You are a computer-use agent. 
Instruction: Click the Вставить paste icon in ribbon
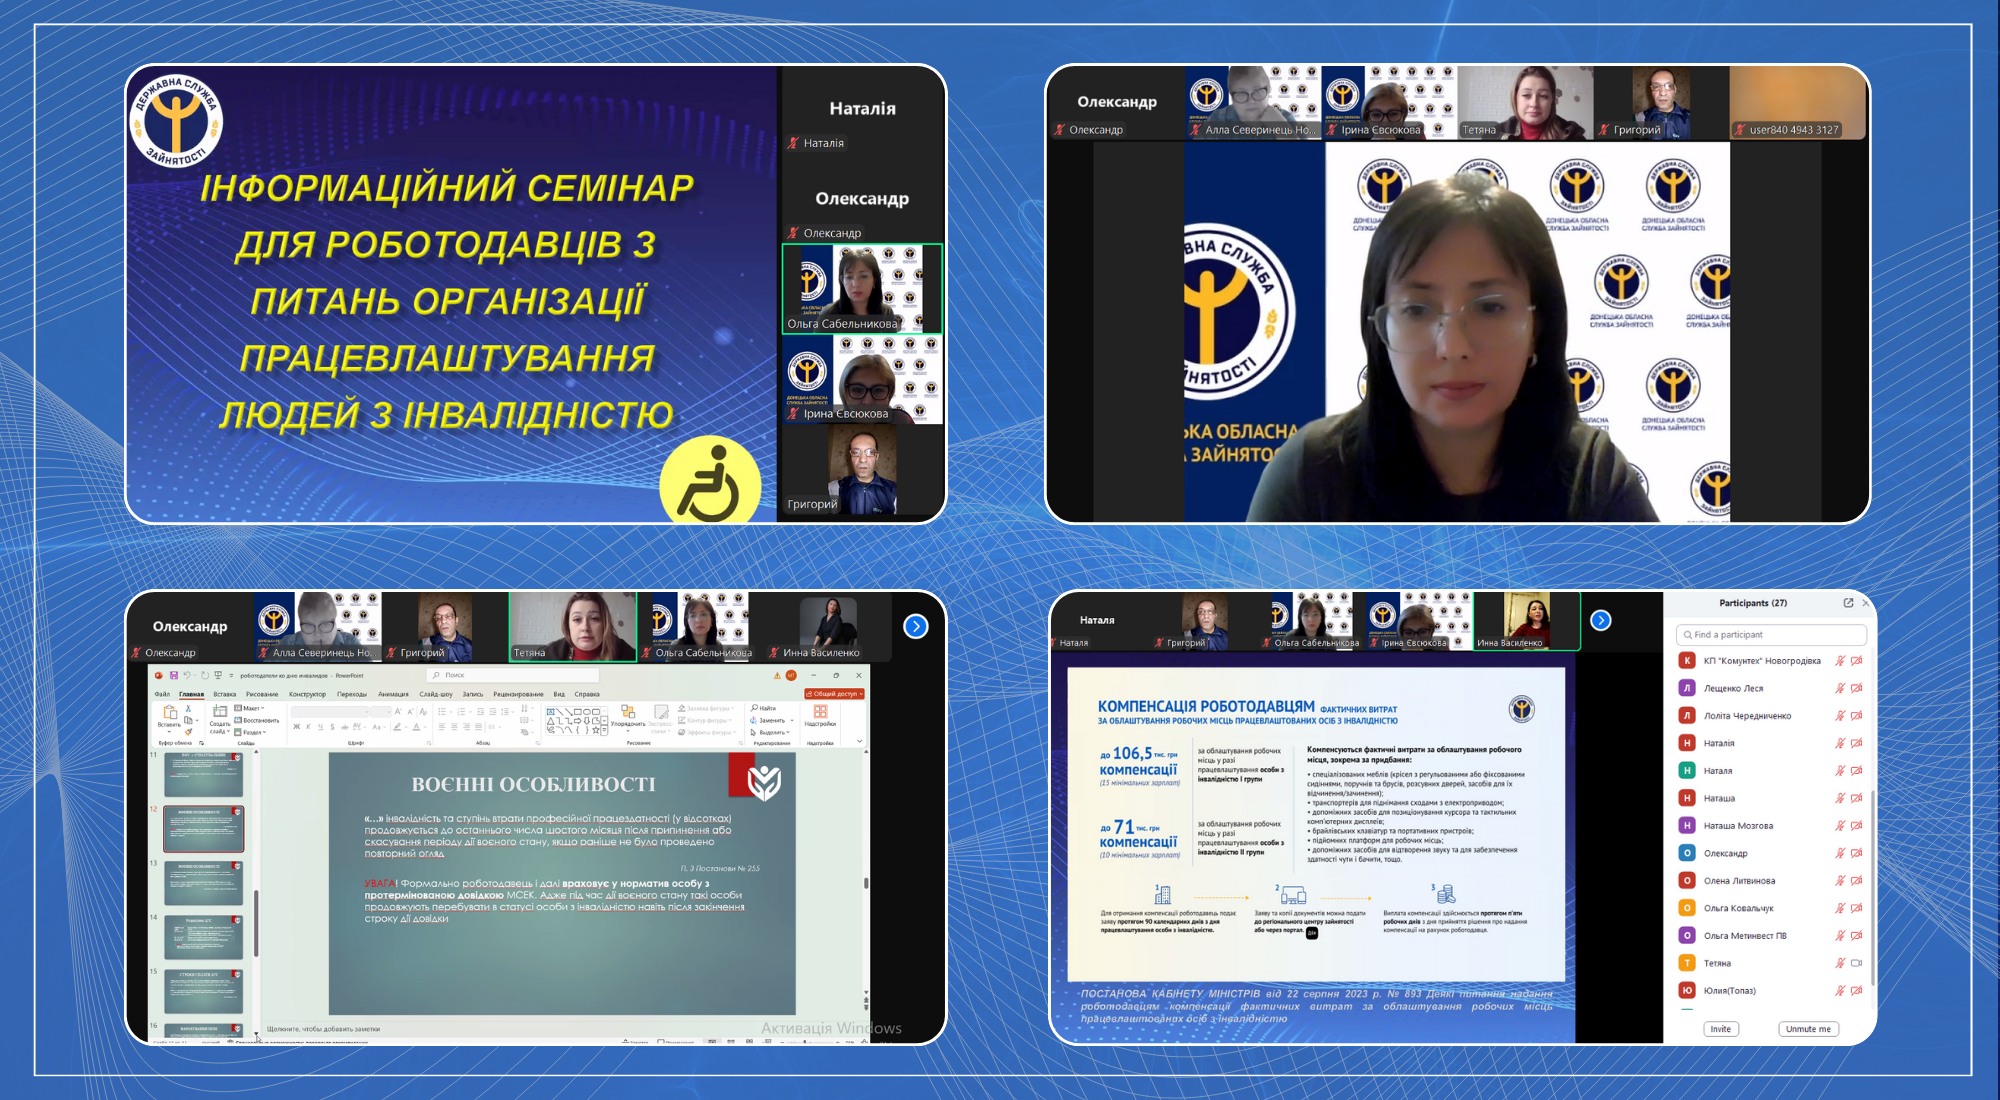[170, 714]
